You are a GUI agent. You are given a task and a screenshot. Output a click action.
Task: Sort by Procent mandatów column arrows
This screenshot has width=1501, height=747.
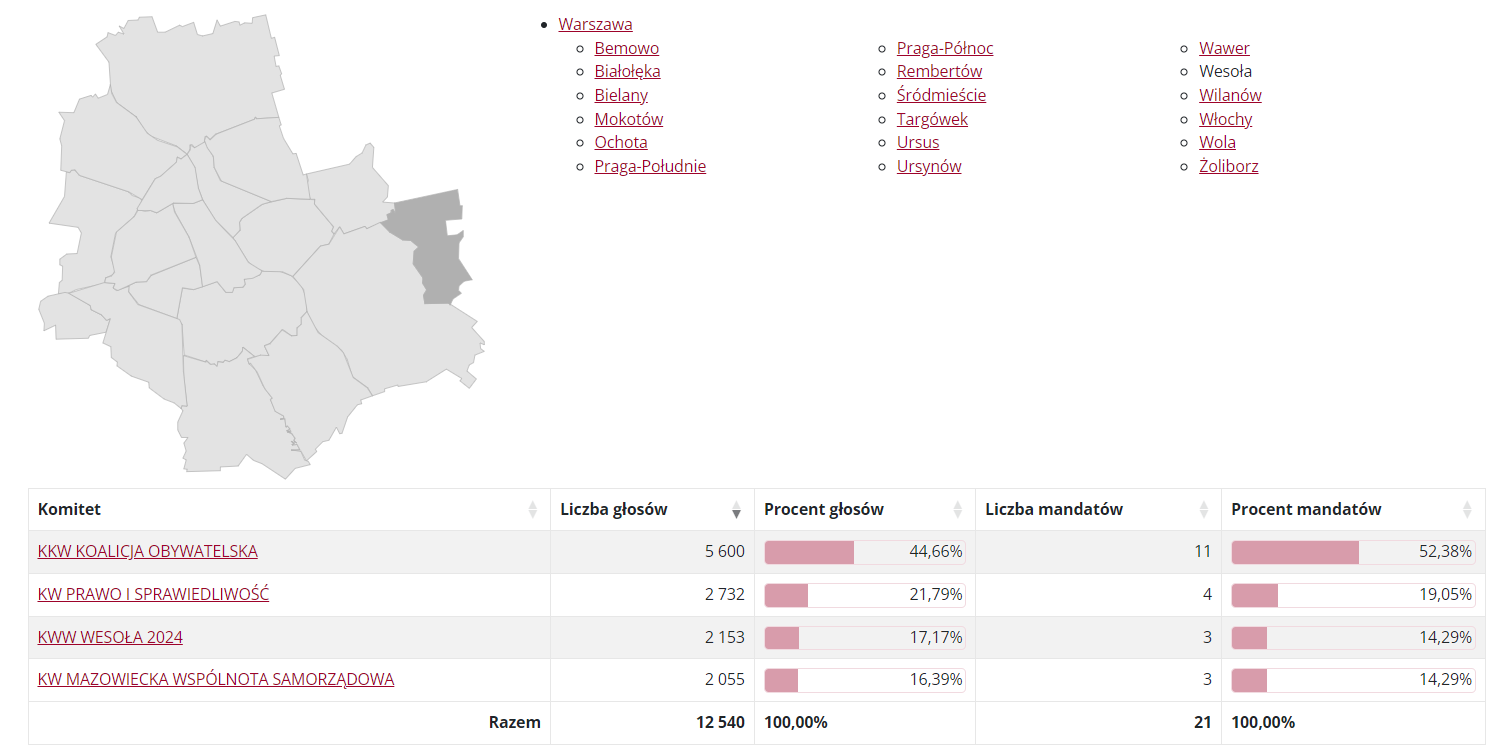[x=1467, y=510]
